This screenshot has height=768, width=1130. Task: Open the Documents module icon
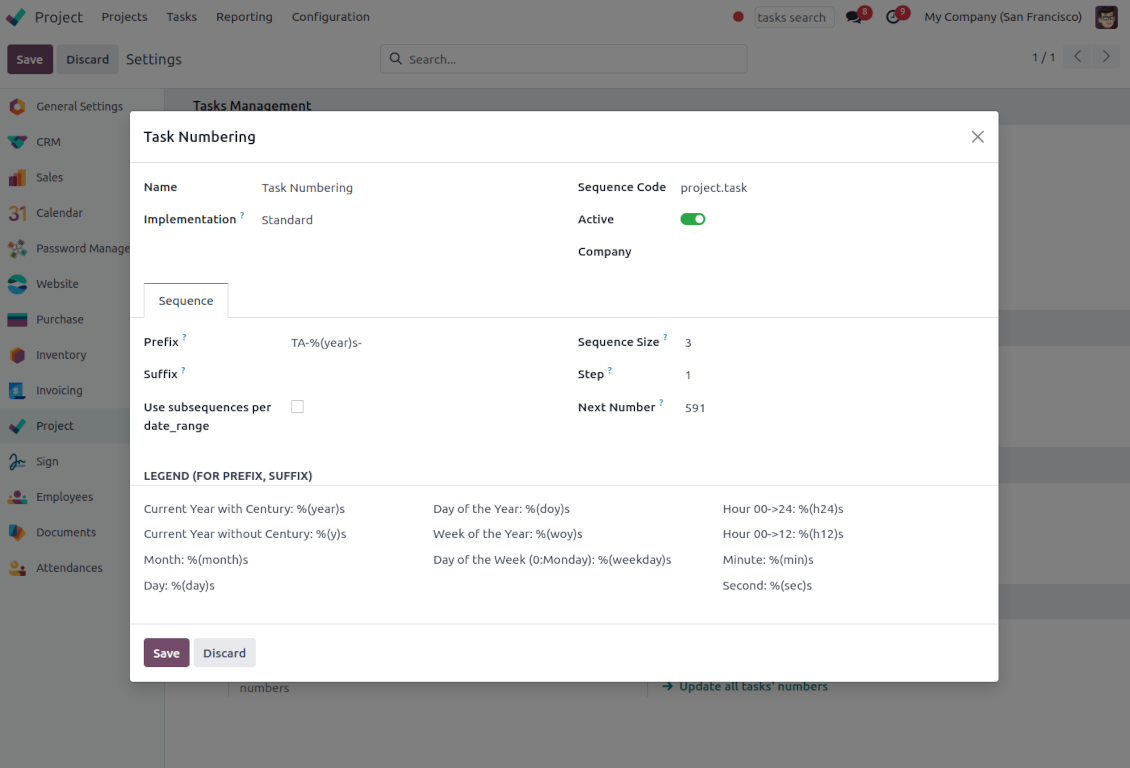pyautogui.click(x=17, y=532)
